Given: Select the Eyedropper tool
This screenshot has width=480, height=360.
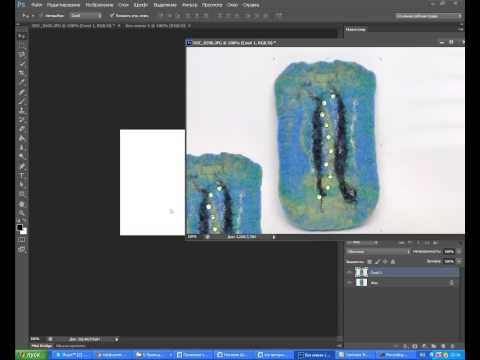Looking at the screenshot, I should coord(22,82).
